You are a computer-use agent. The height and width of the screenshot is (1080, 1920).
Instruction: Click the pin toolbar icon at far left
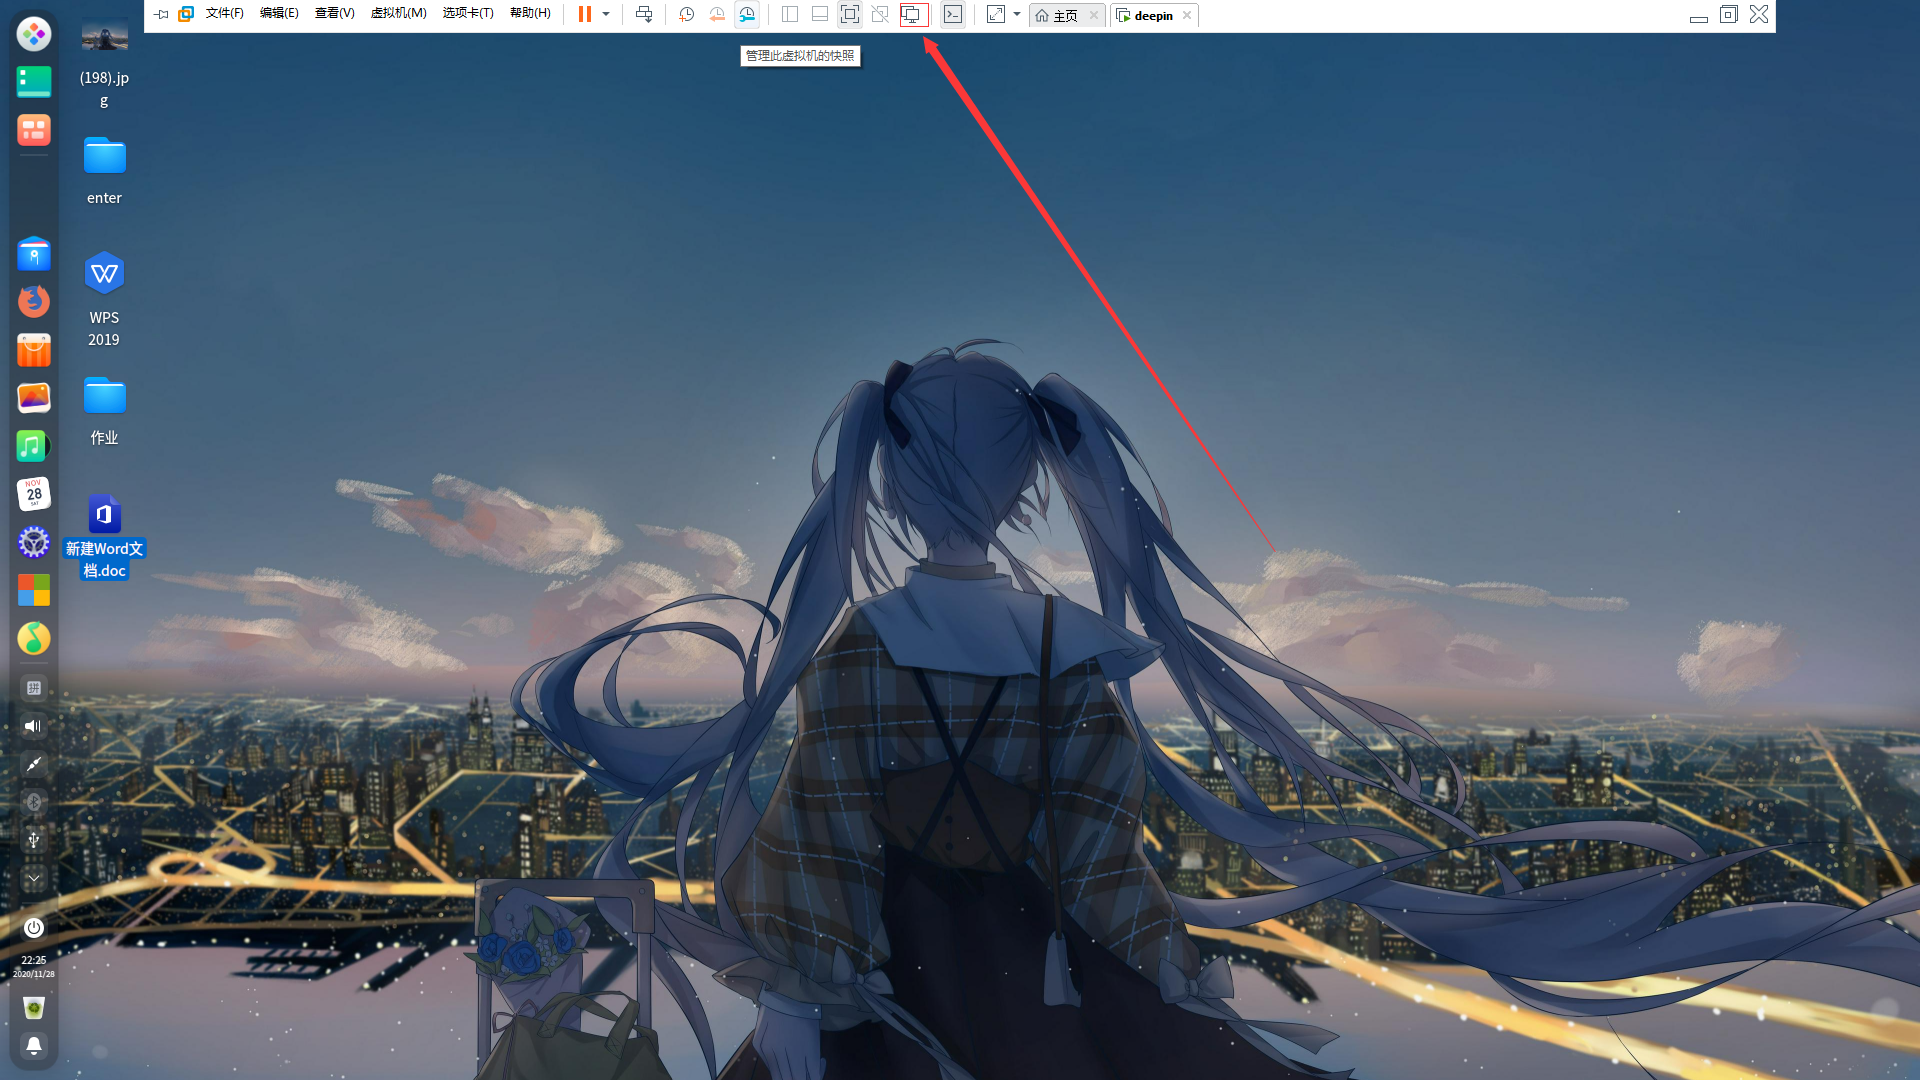[x=161, y=14]
